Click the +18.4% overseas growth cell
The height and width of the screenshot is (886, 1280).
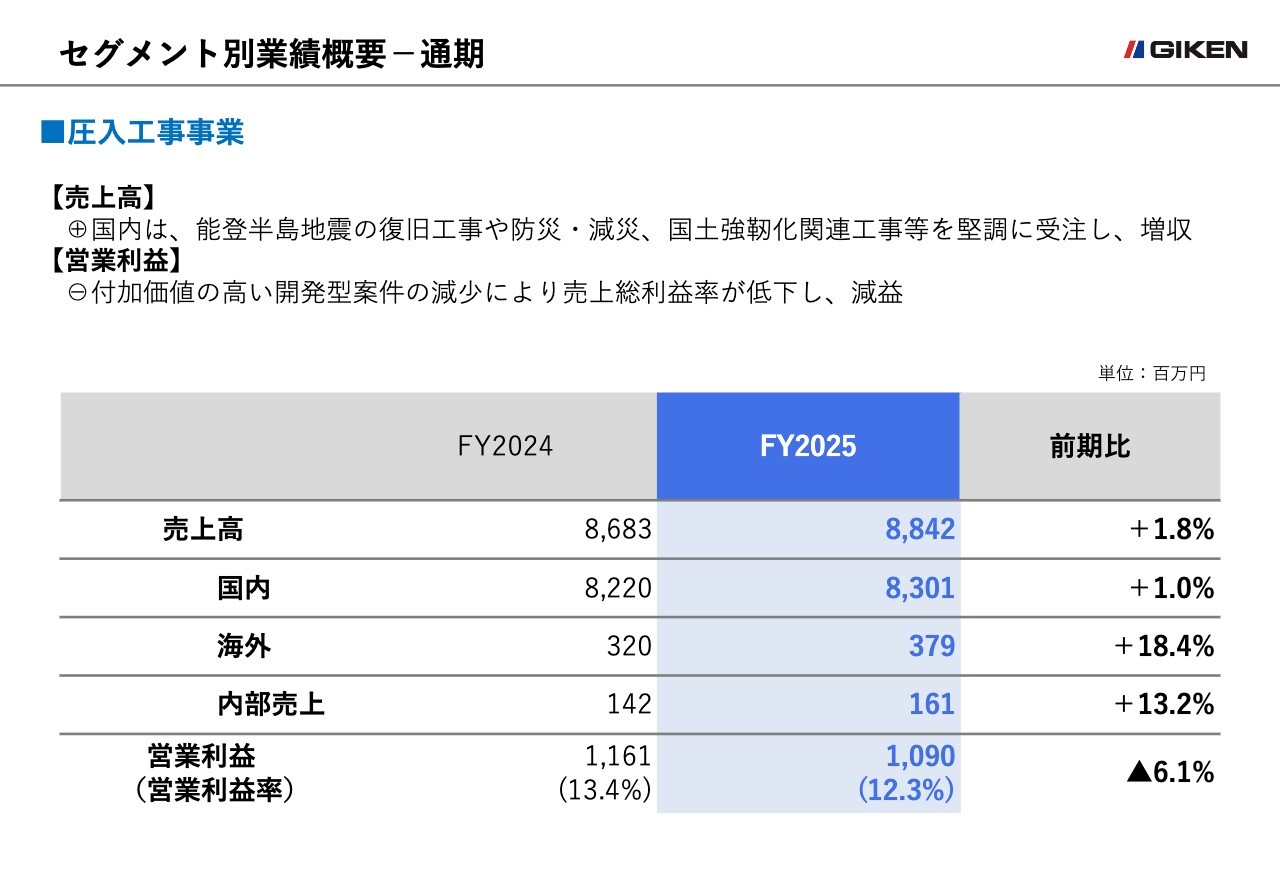pos(1163,646)
